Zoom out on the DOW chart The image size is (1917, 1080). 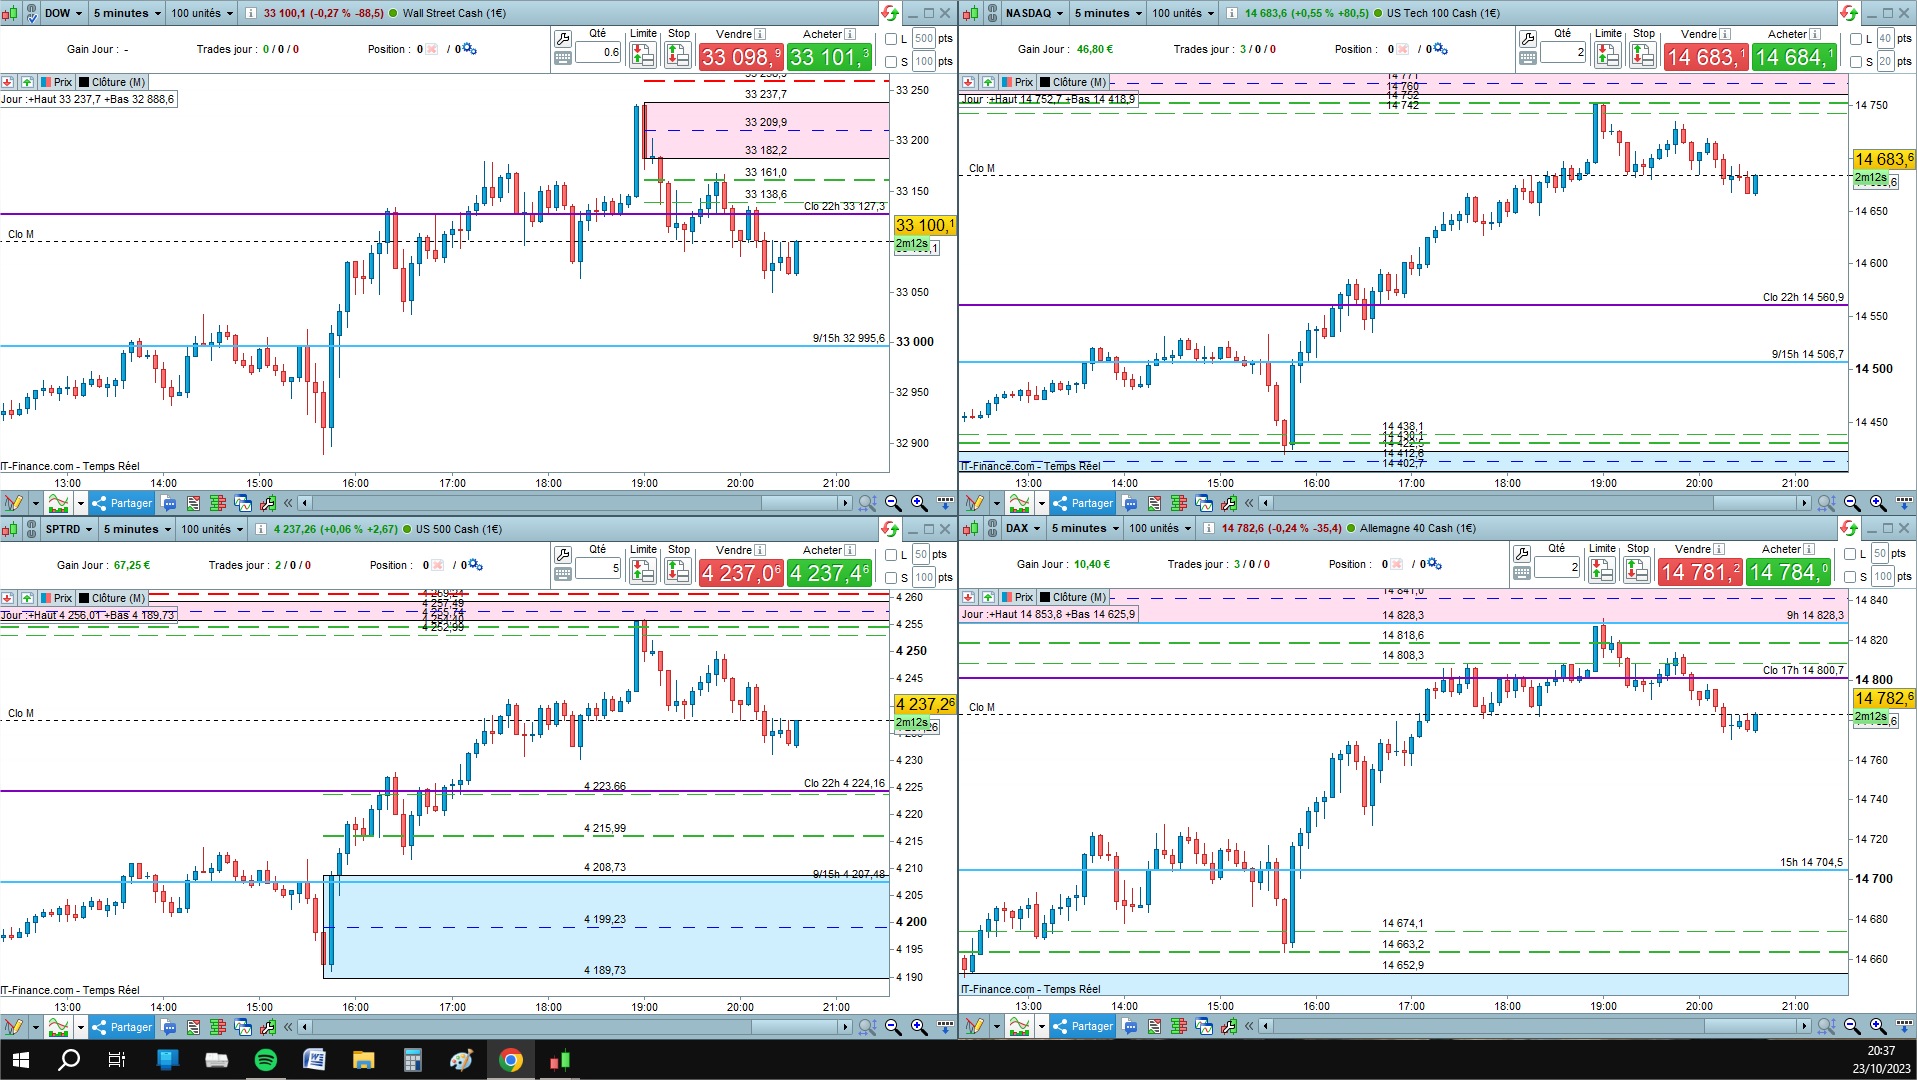pyautogui.click(x=893, y=503)
